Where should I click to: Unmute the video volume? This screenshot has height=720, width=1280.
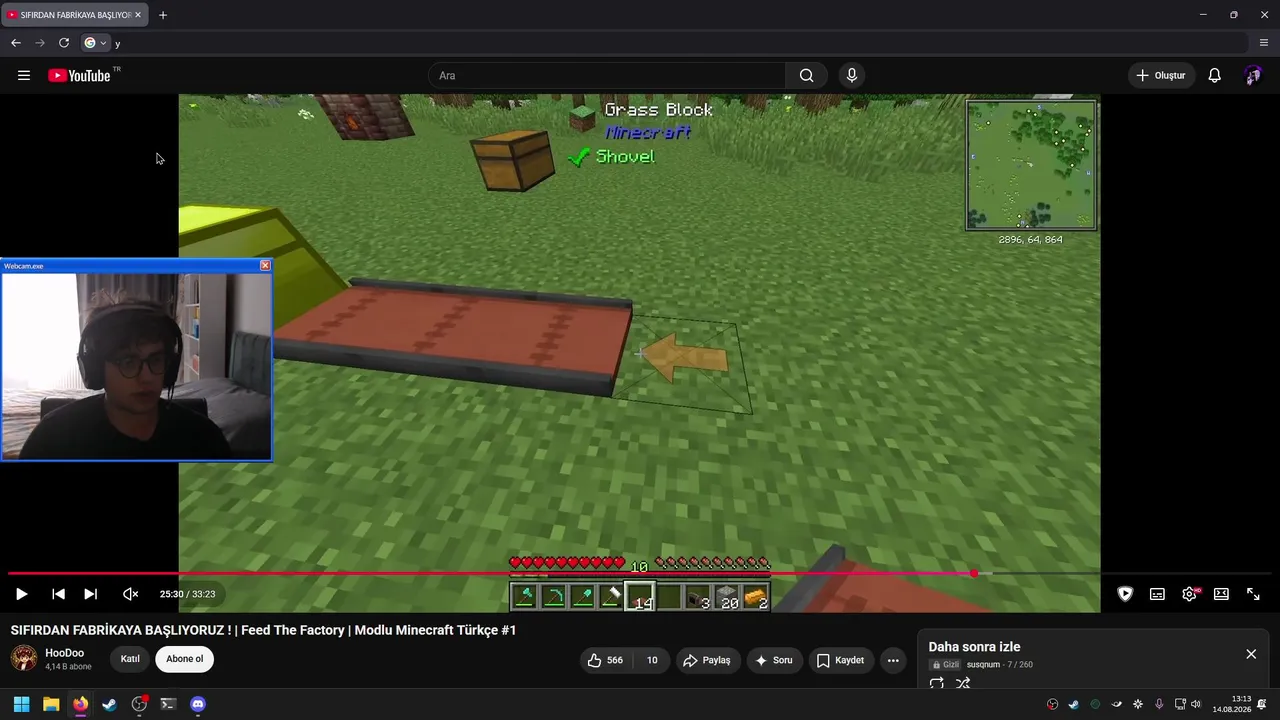(x=130, y=594)
